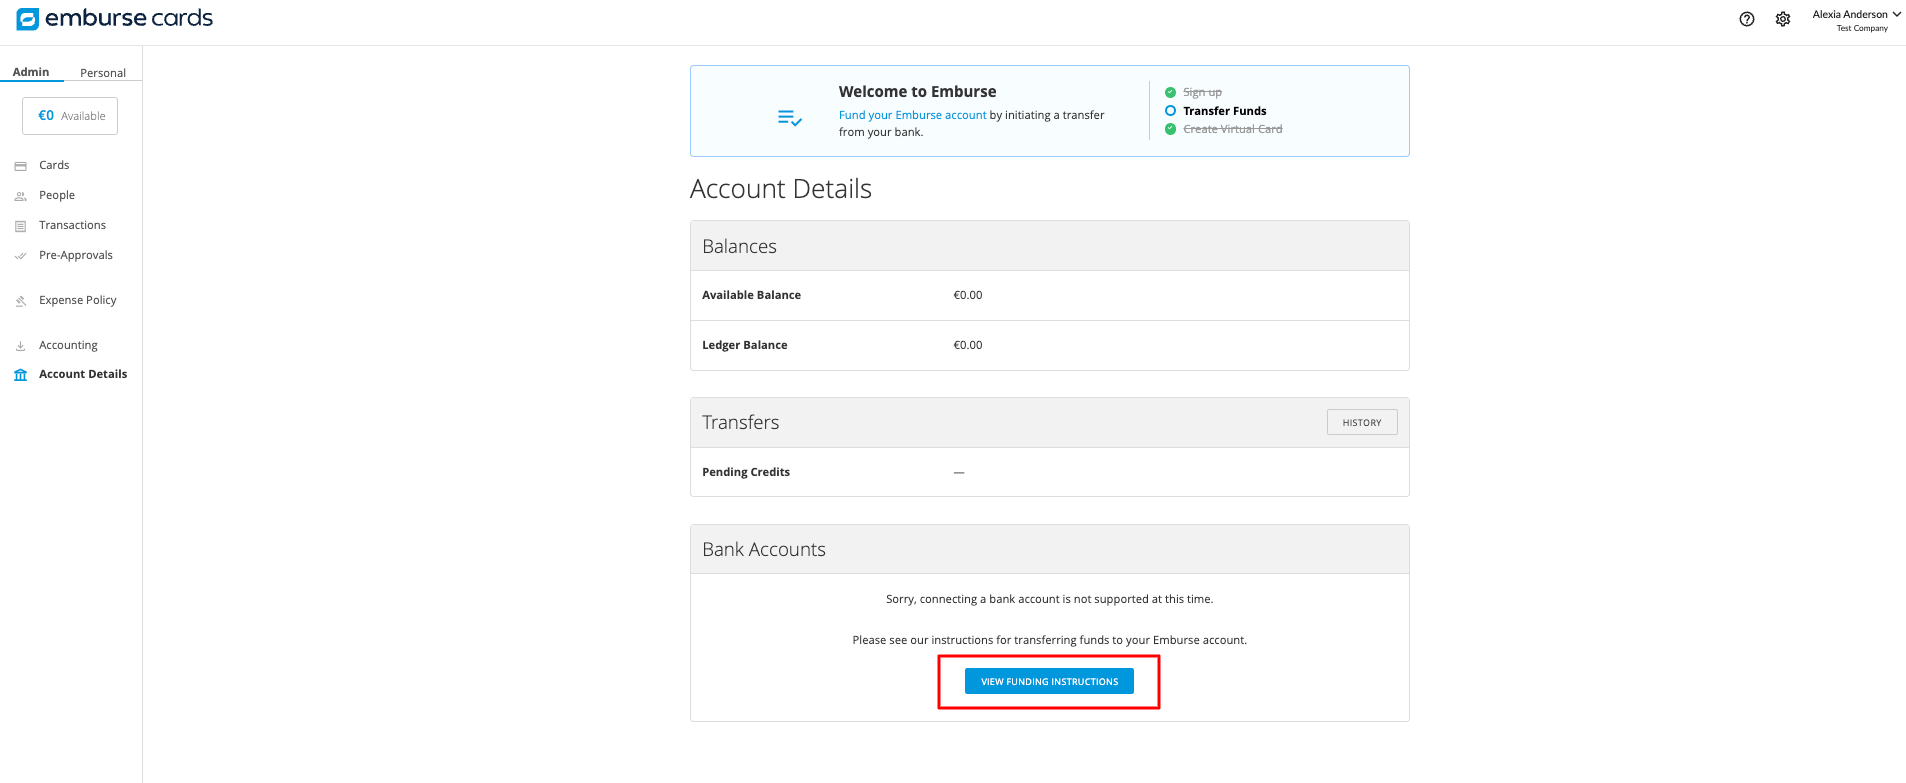This screenshot has height=783, width=1906.
Task: Click the Available Balance label
Action: pos(751,295)
